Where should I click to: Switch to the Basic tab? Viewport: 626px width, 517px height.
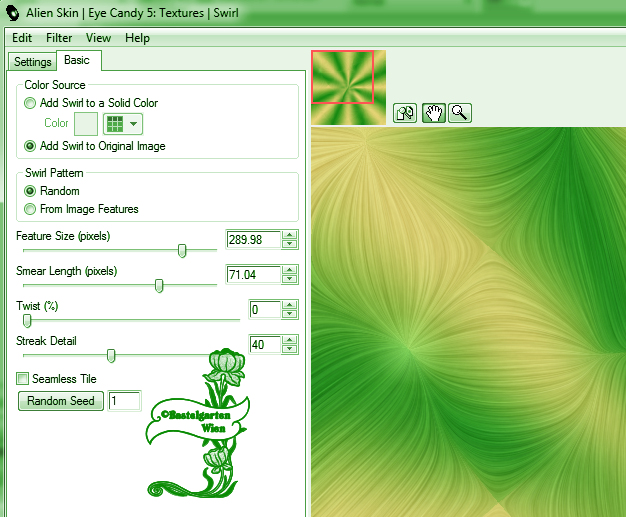(79, 60)
